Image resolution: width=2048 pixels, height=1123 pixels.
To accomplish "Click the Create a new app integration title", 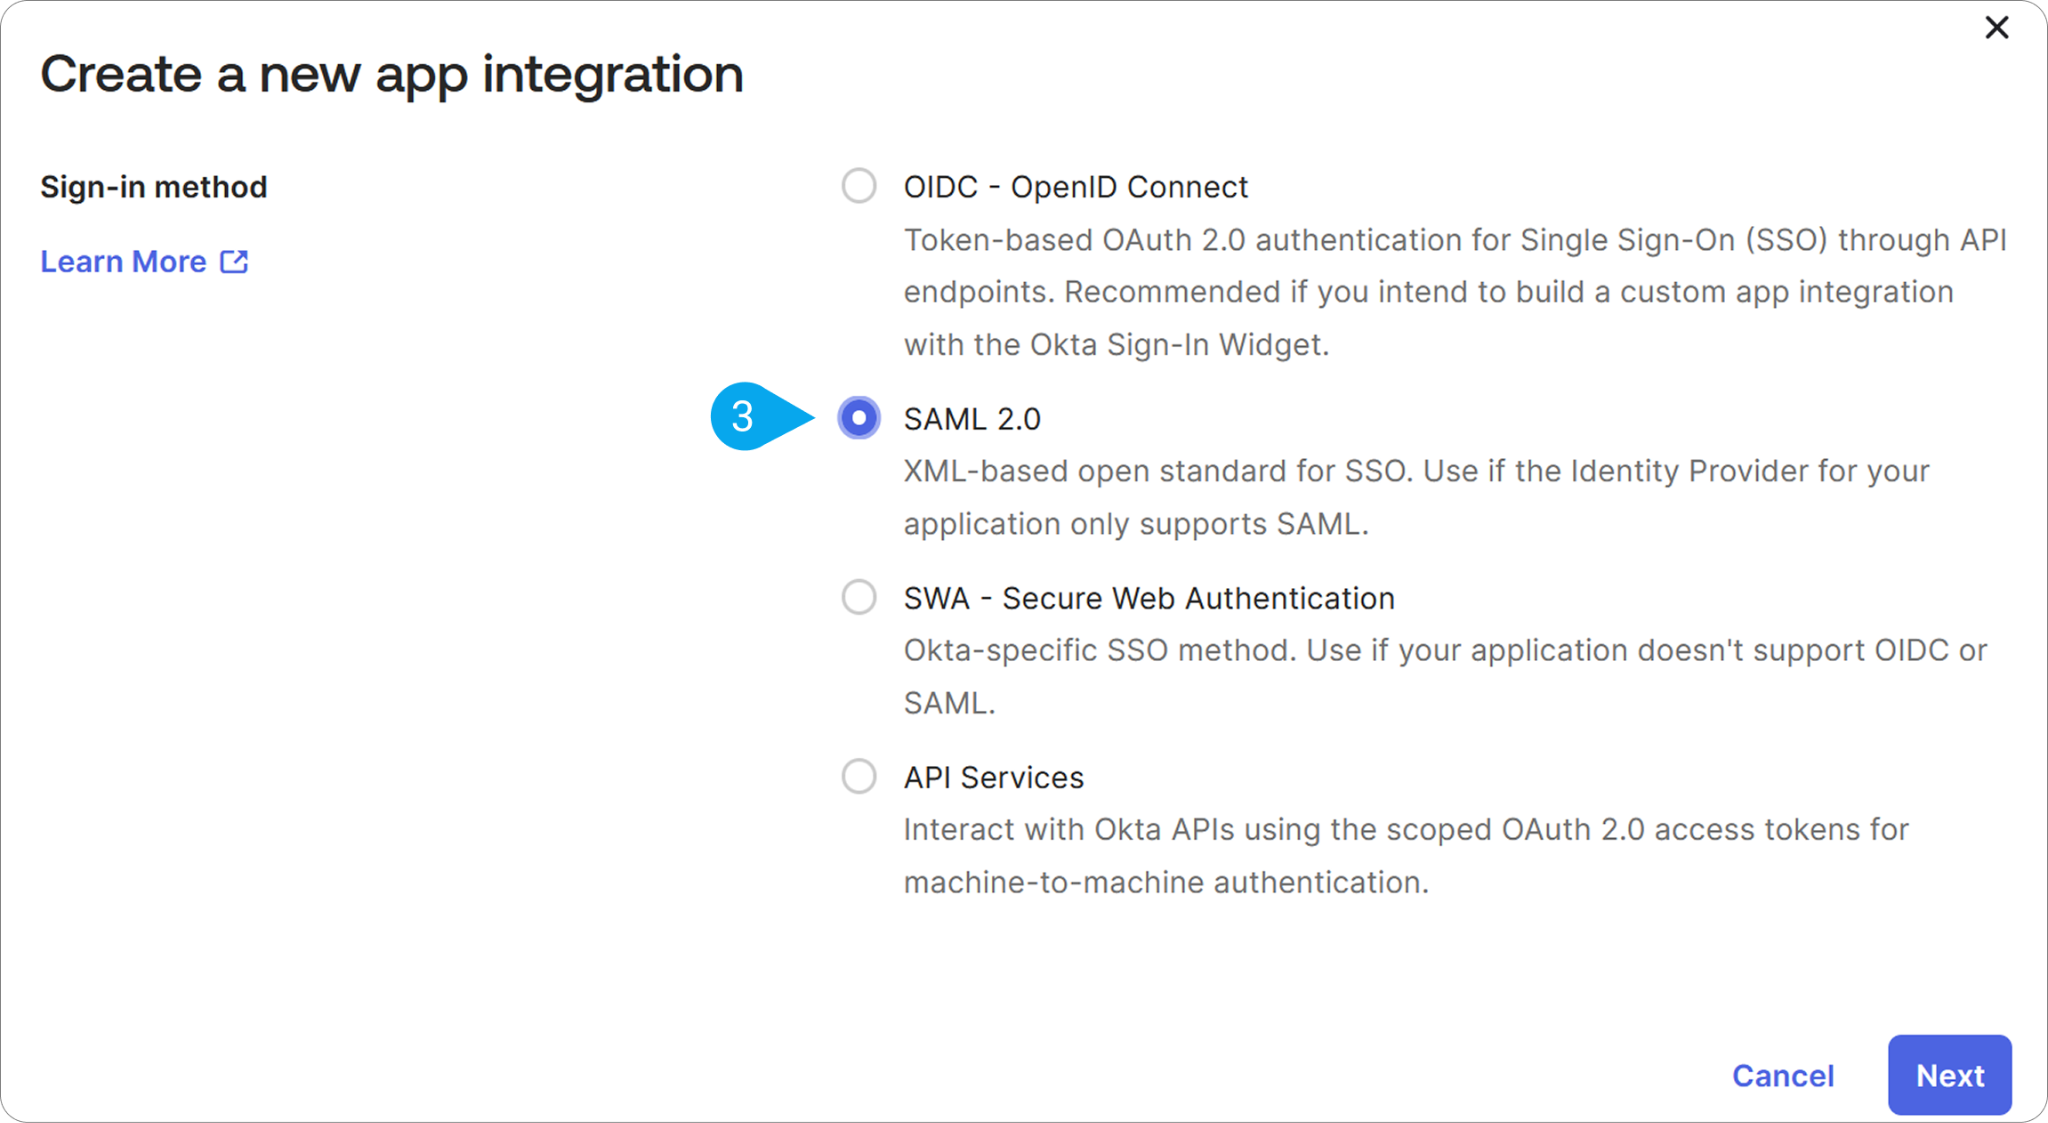I will (392, 75).
